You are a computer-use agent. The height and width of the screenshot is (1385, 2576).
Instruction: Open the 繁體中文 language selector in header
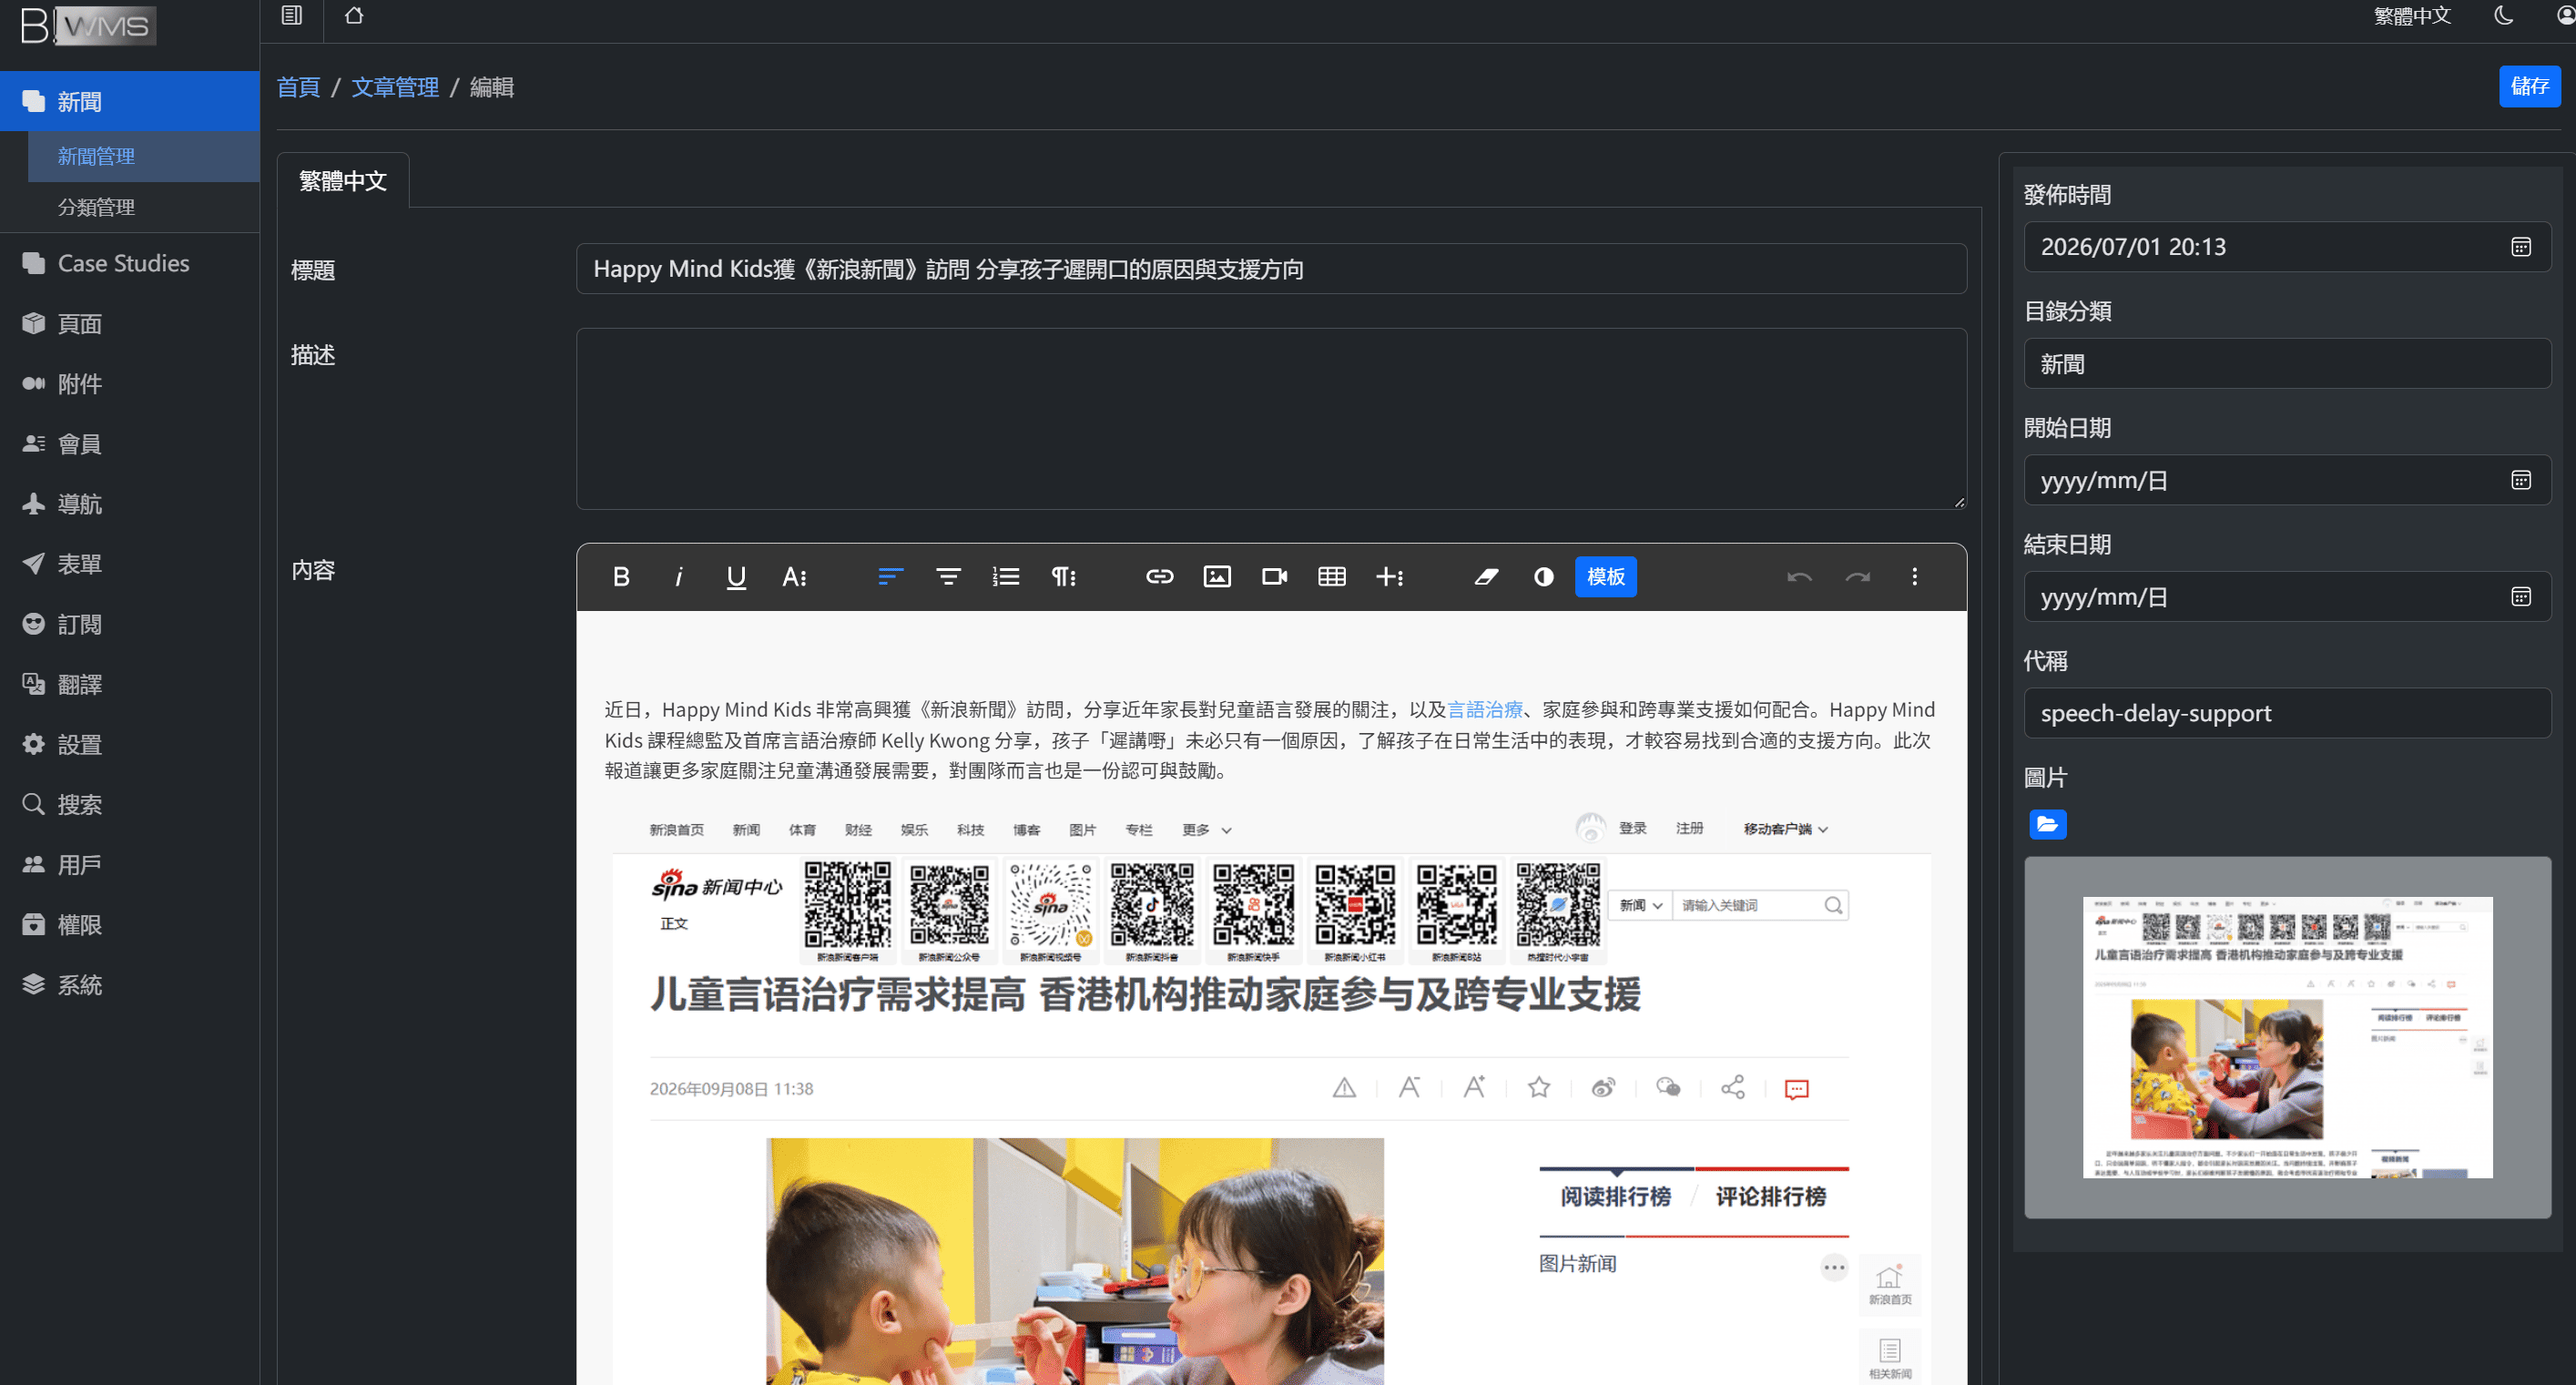point(2412,15)
